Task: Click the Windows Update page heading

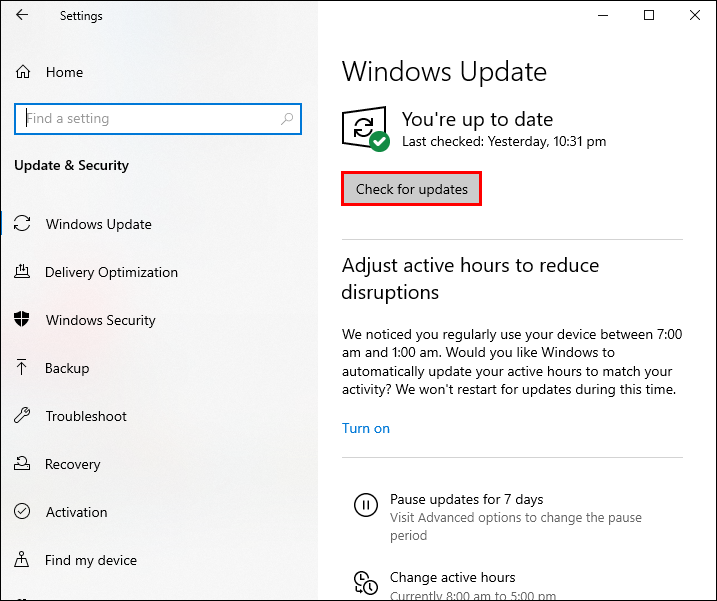Action: (444, 72)
